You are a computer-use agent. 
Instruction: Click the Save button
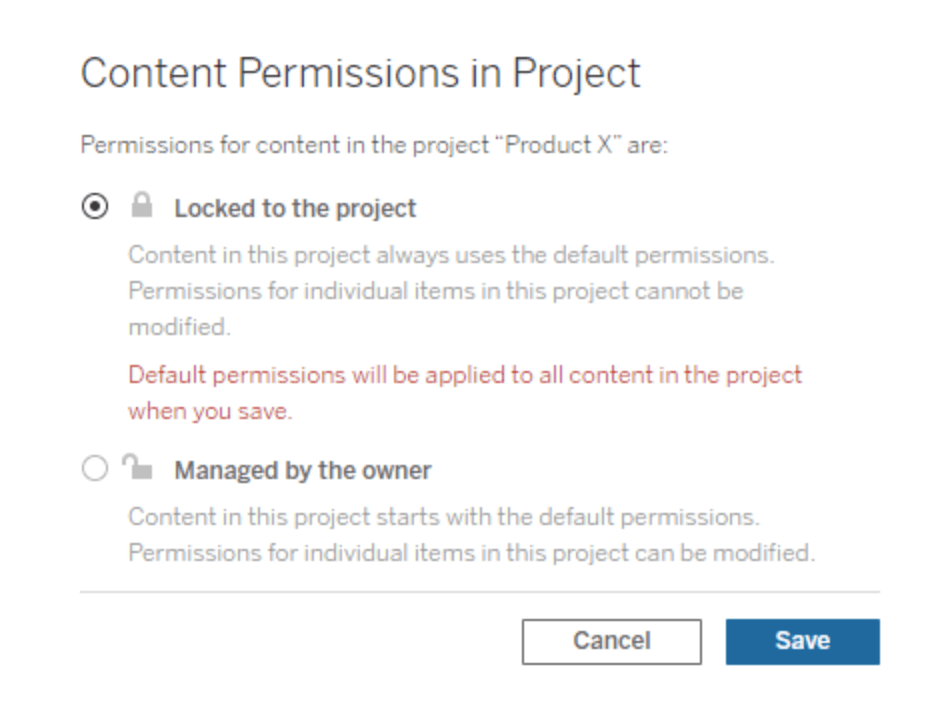(802, 641)
